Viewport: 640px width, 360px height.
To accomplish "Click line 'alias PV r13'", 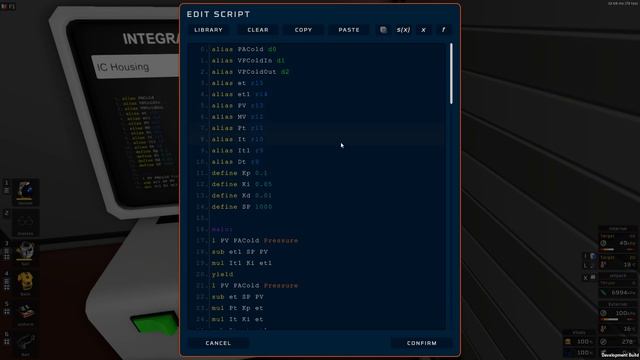I will coord(237,106).
